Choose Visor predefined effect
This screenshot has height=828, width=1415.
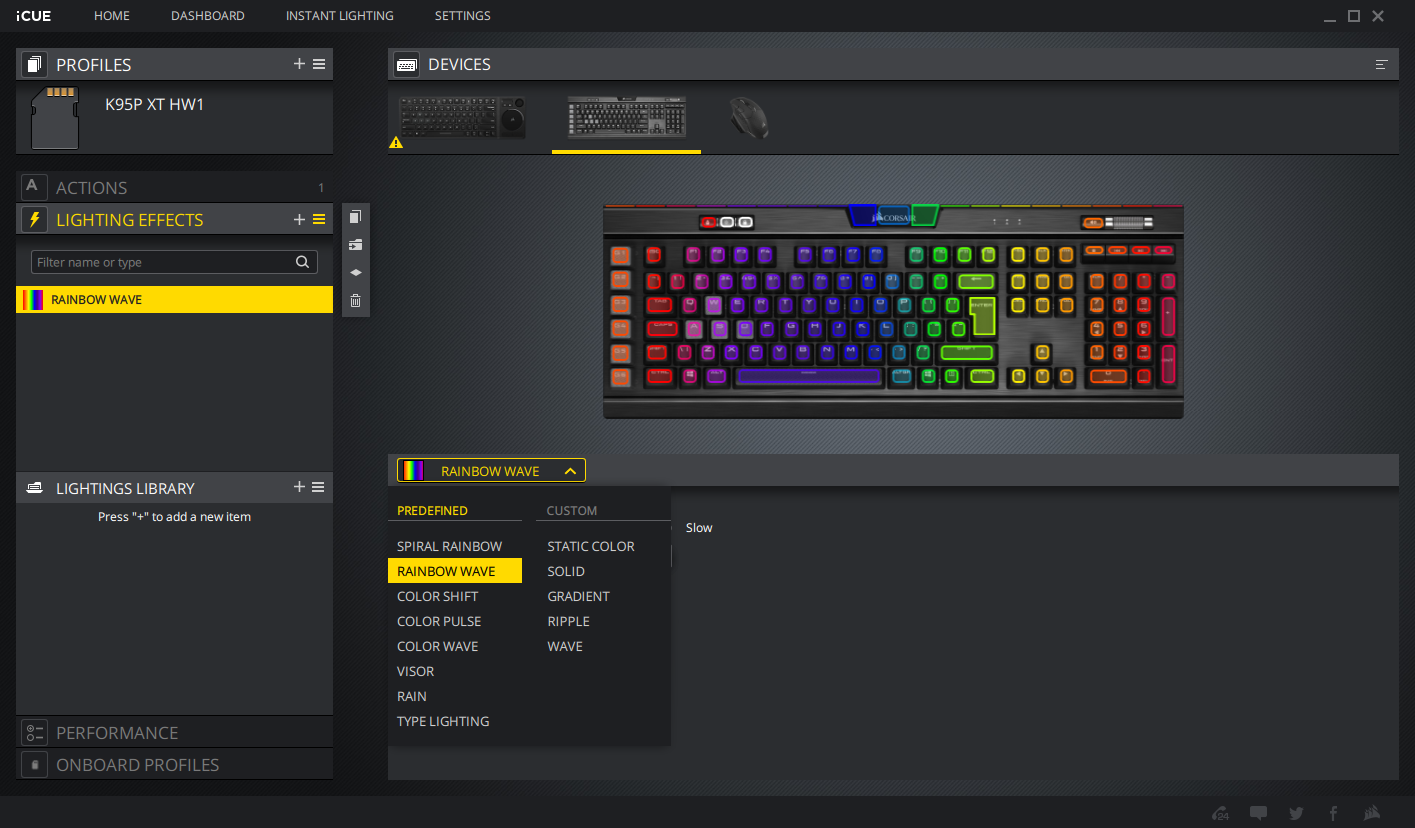(455, 671)
